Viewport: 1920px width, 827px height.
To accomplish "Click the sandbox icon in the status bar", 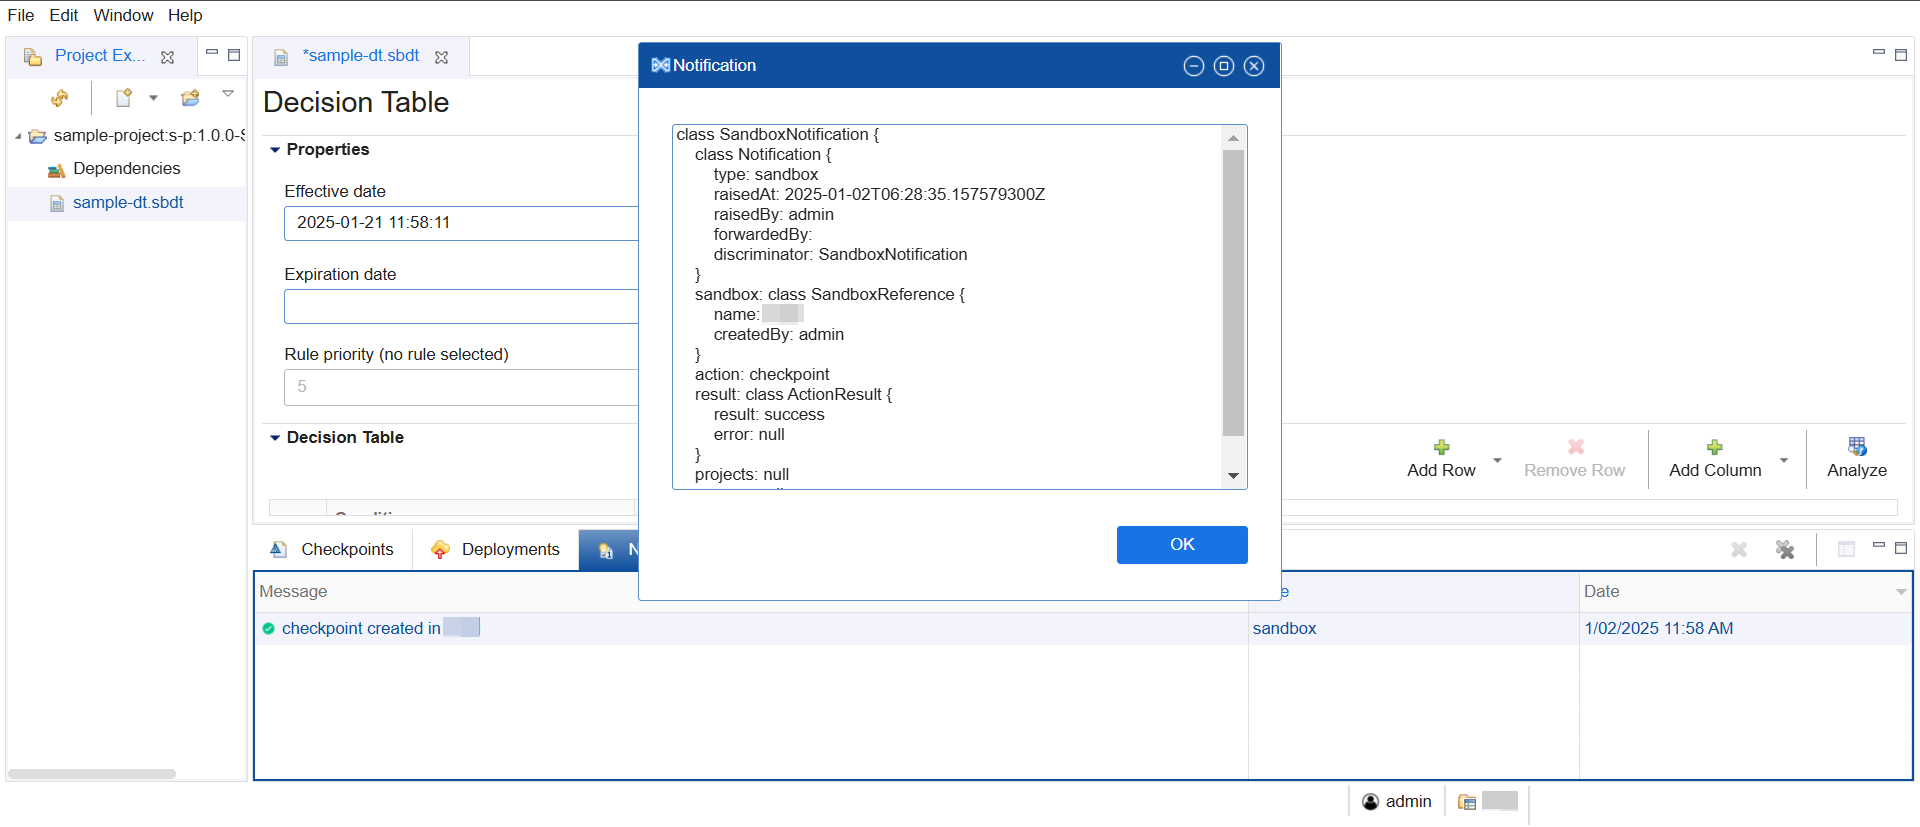I will 1467,802.
